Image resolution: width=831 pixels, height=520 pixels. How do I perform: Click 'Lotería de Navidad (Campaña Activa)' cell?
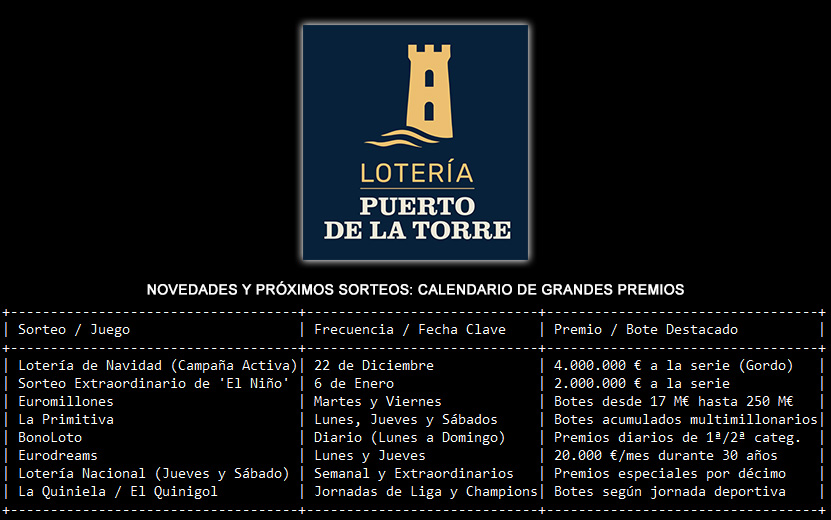click(157, 366)
